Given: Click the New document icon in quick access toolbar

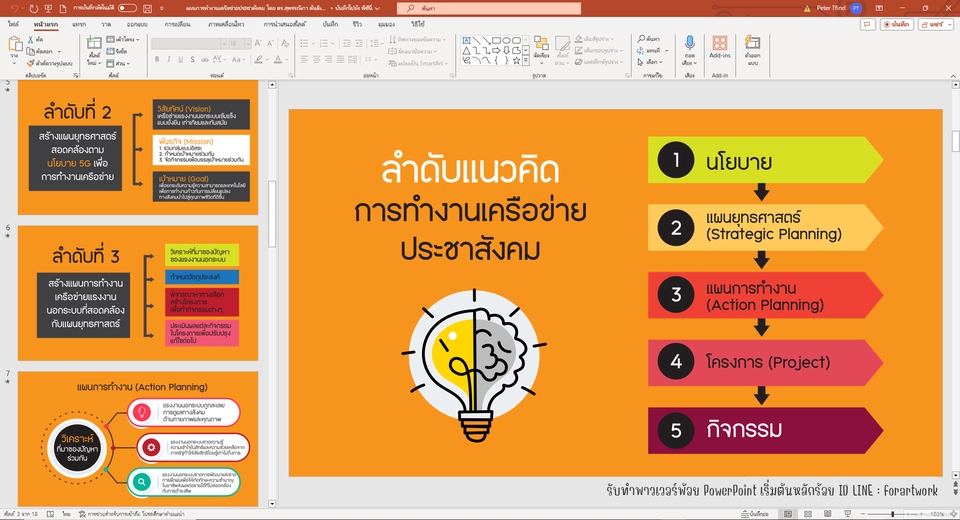Looking at the screenshot, I should coord(62,8).
